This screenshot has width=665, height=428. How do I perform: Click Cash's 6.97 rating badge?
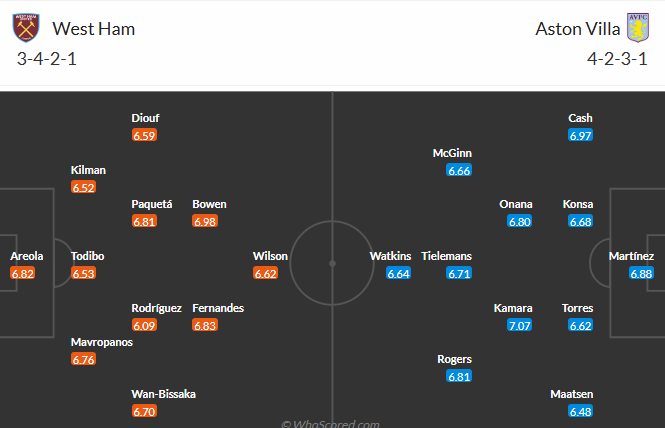580,135
